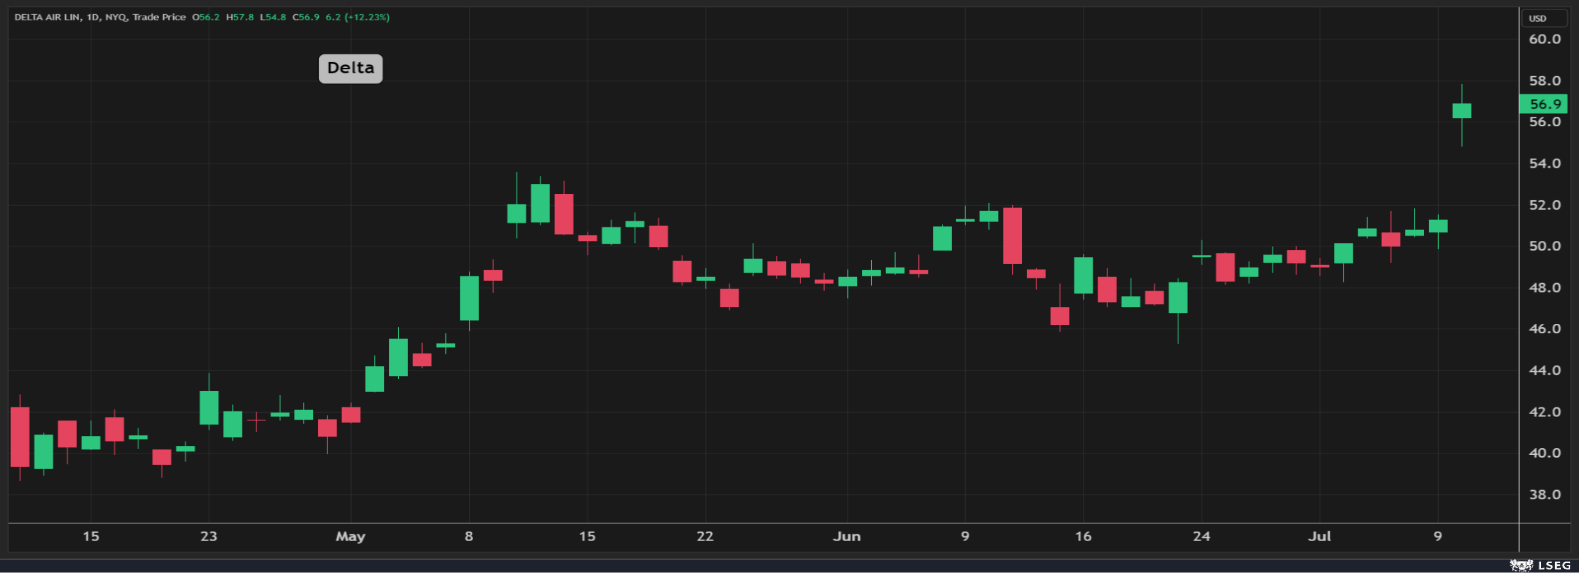This screenshot has width=1579, height=573.
Task: Select the latest green candle near 56.9
Action: coord(1461,111)
